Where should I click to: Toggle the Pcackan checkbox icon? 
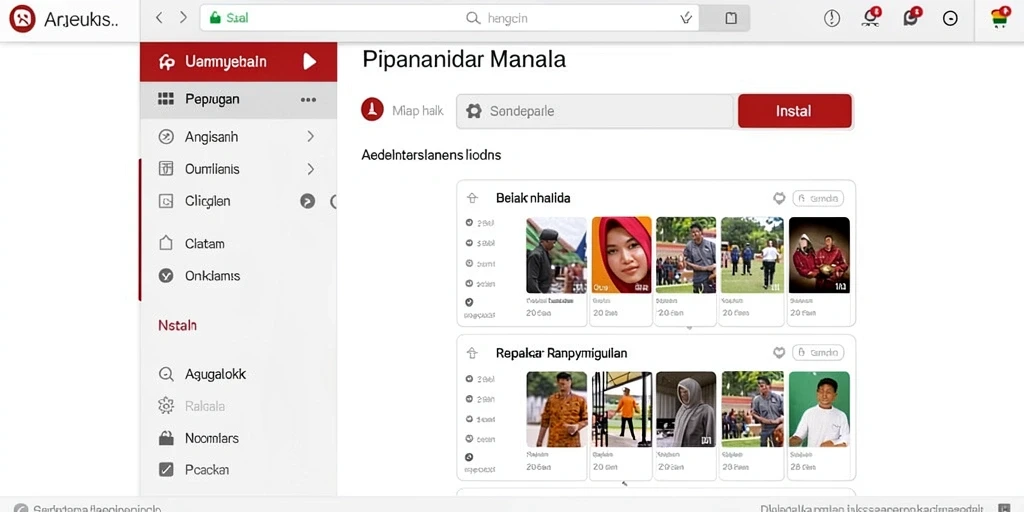pos(166,470)
